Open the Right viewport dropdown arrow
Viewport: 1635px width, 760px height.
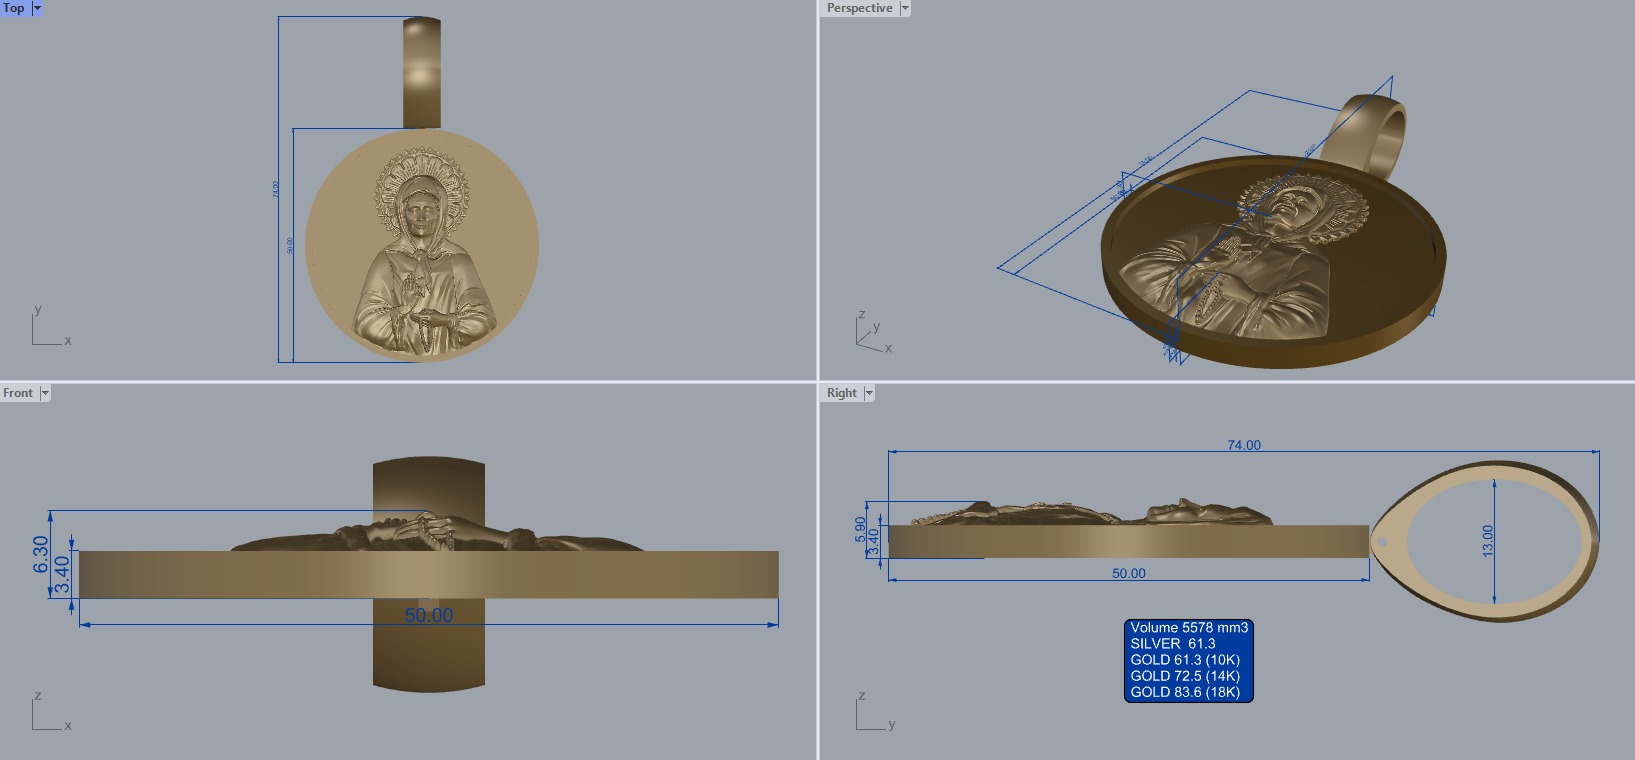pos(869,393)
